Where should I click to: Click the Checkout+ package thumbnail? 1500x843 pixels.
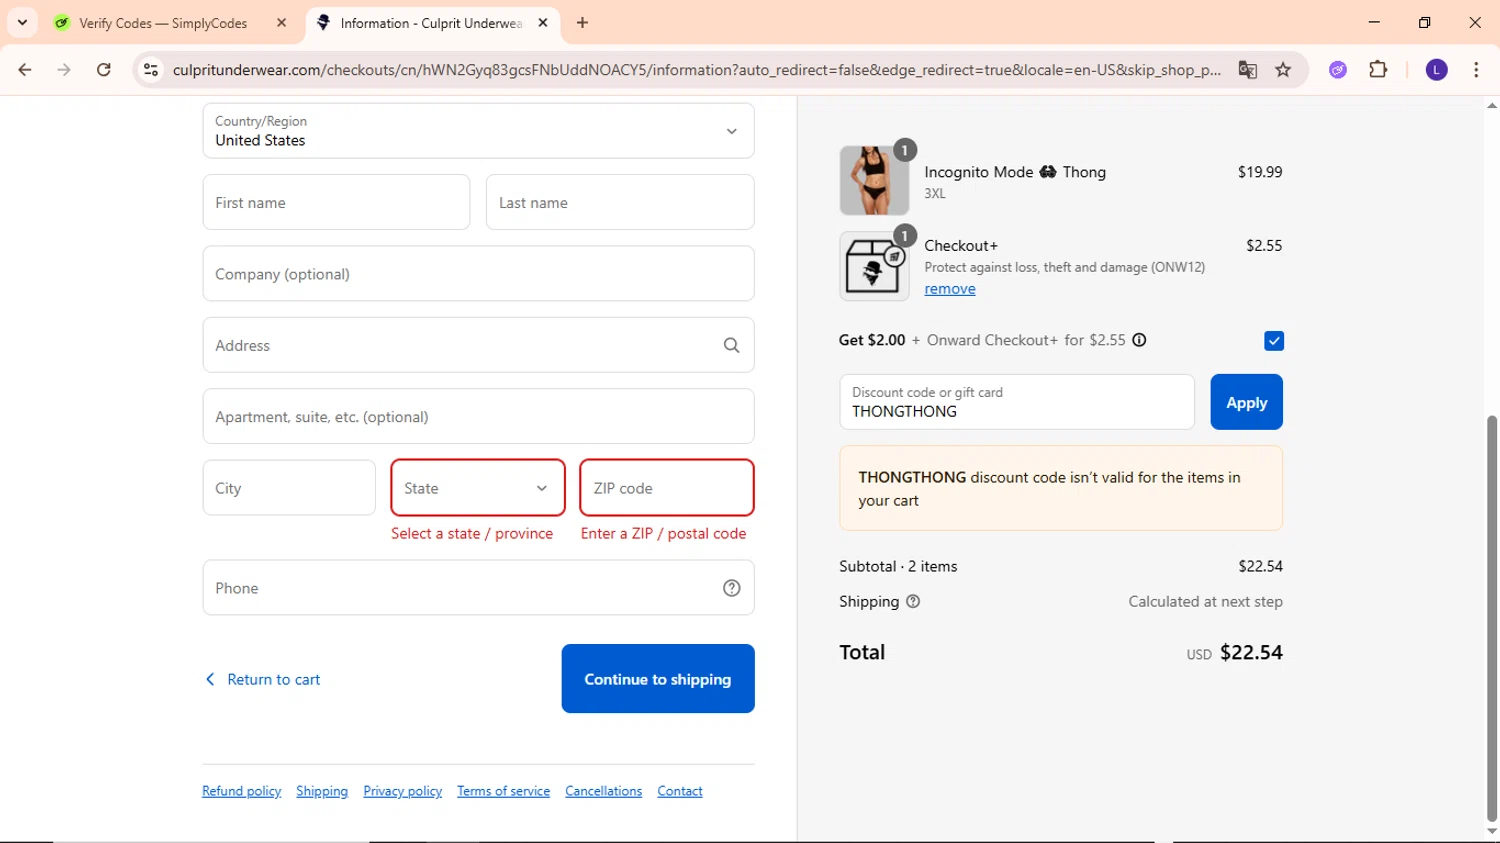pos(874,266)
